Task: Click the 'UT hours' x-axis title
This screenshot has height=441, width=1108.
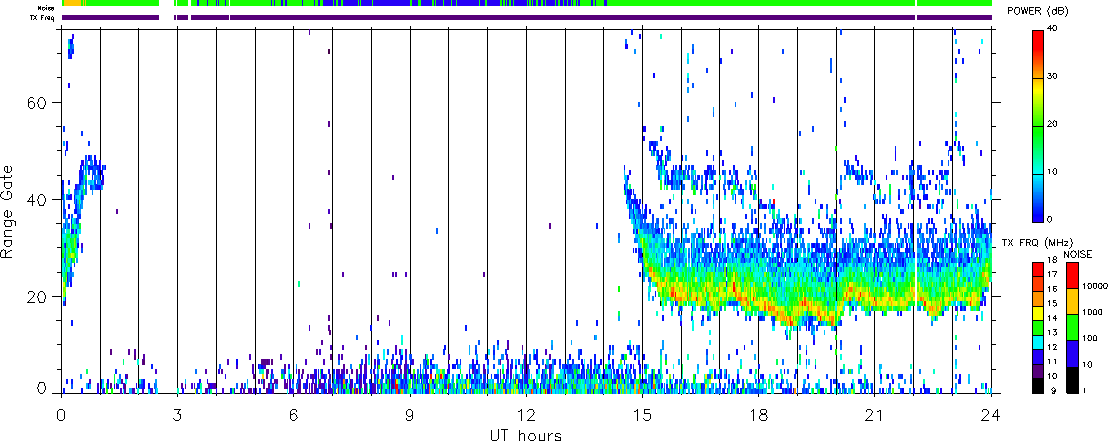Action: 526,434
